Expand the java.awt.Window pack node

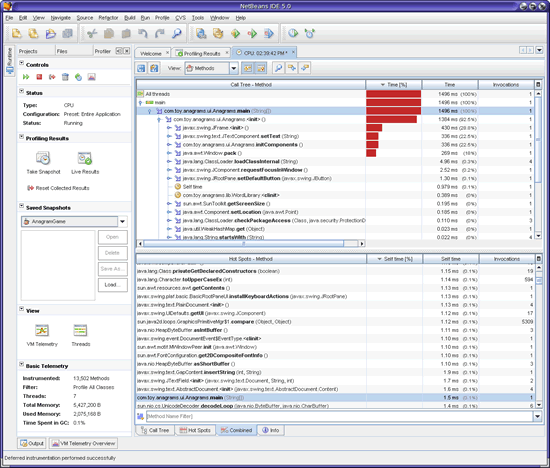(169, 153)
